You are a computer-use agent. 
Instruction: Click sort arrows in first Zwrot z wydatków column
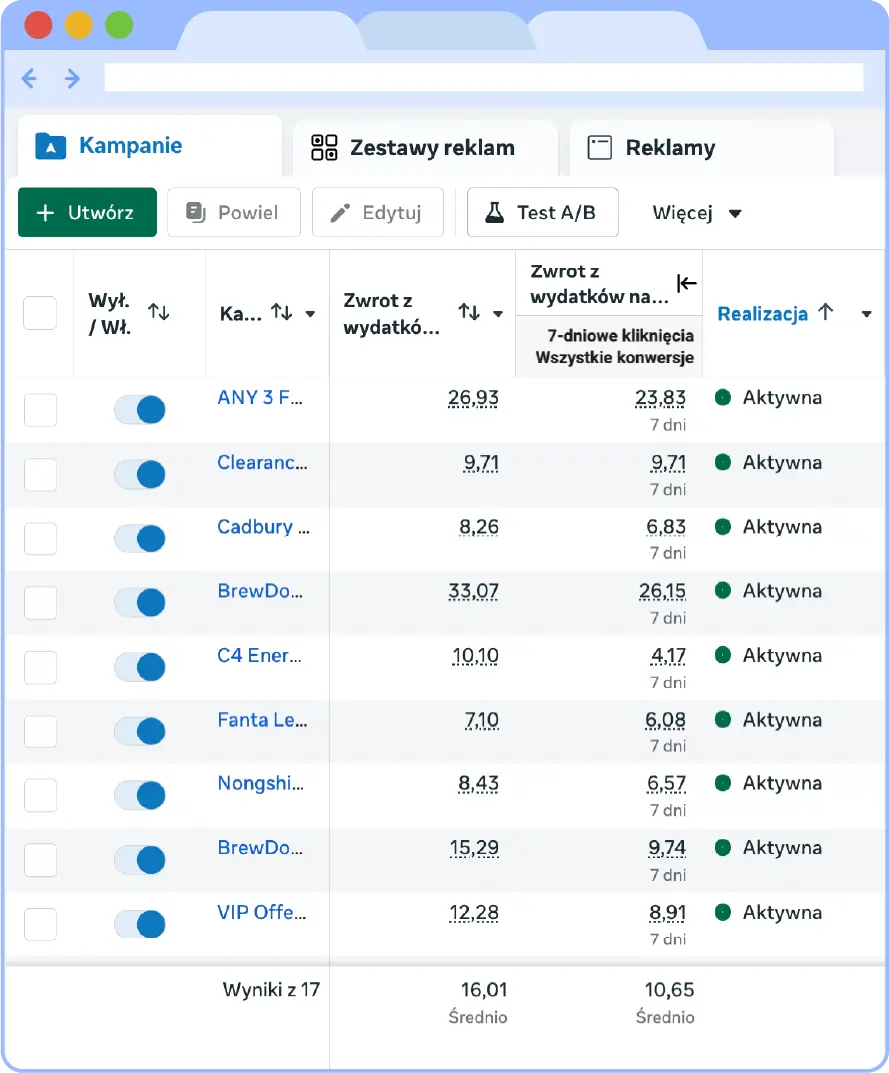click(x=469, y=313)
